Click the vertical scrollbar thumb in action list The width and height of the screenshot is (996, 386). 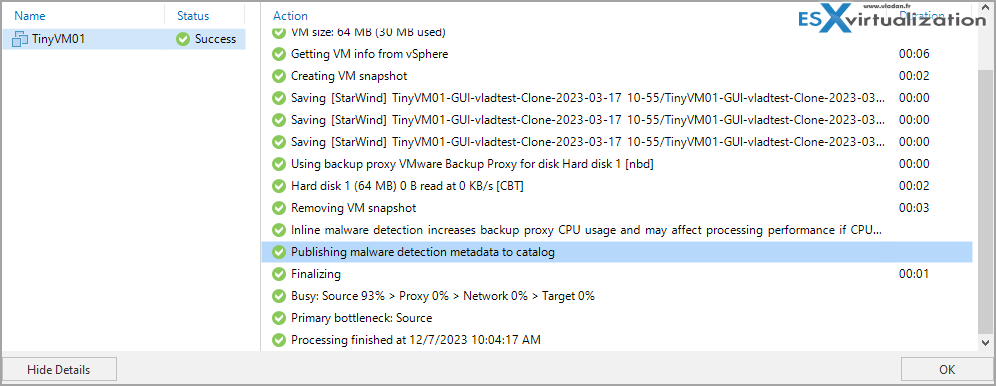(x=984, y=200)
